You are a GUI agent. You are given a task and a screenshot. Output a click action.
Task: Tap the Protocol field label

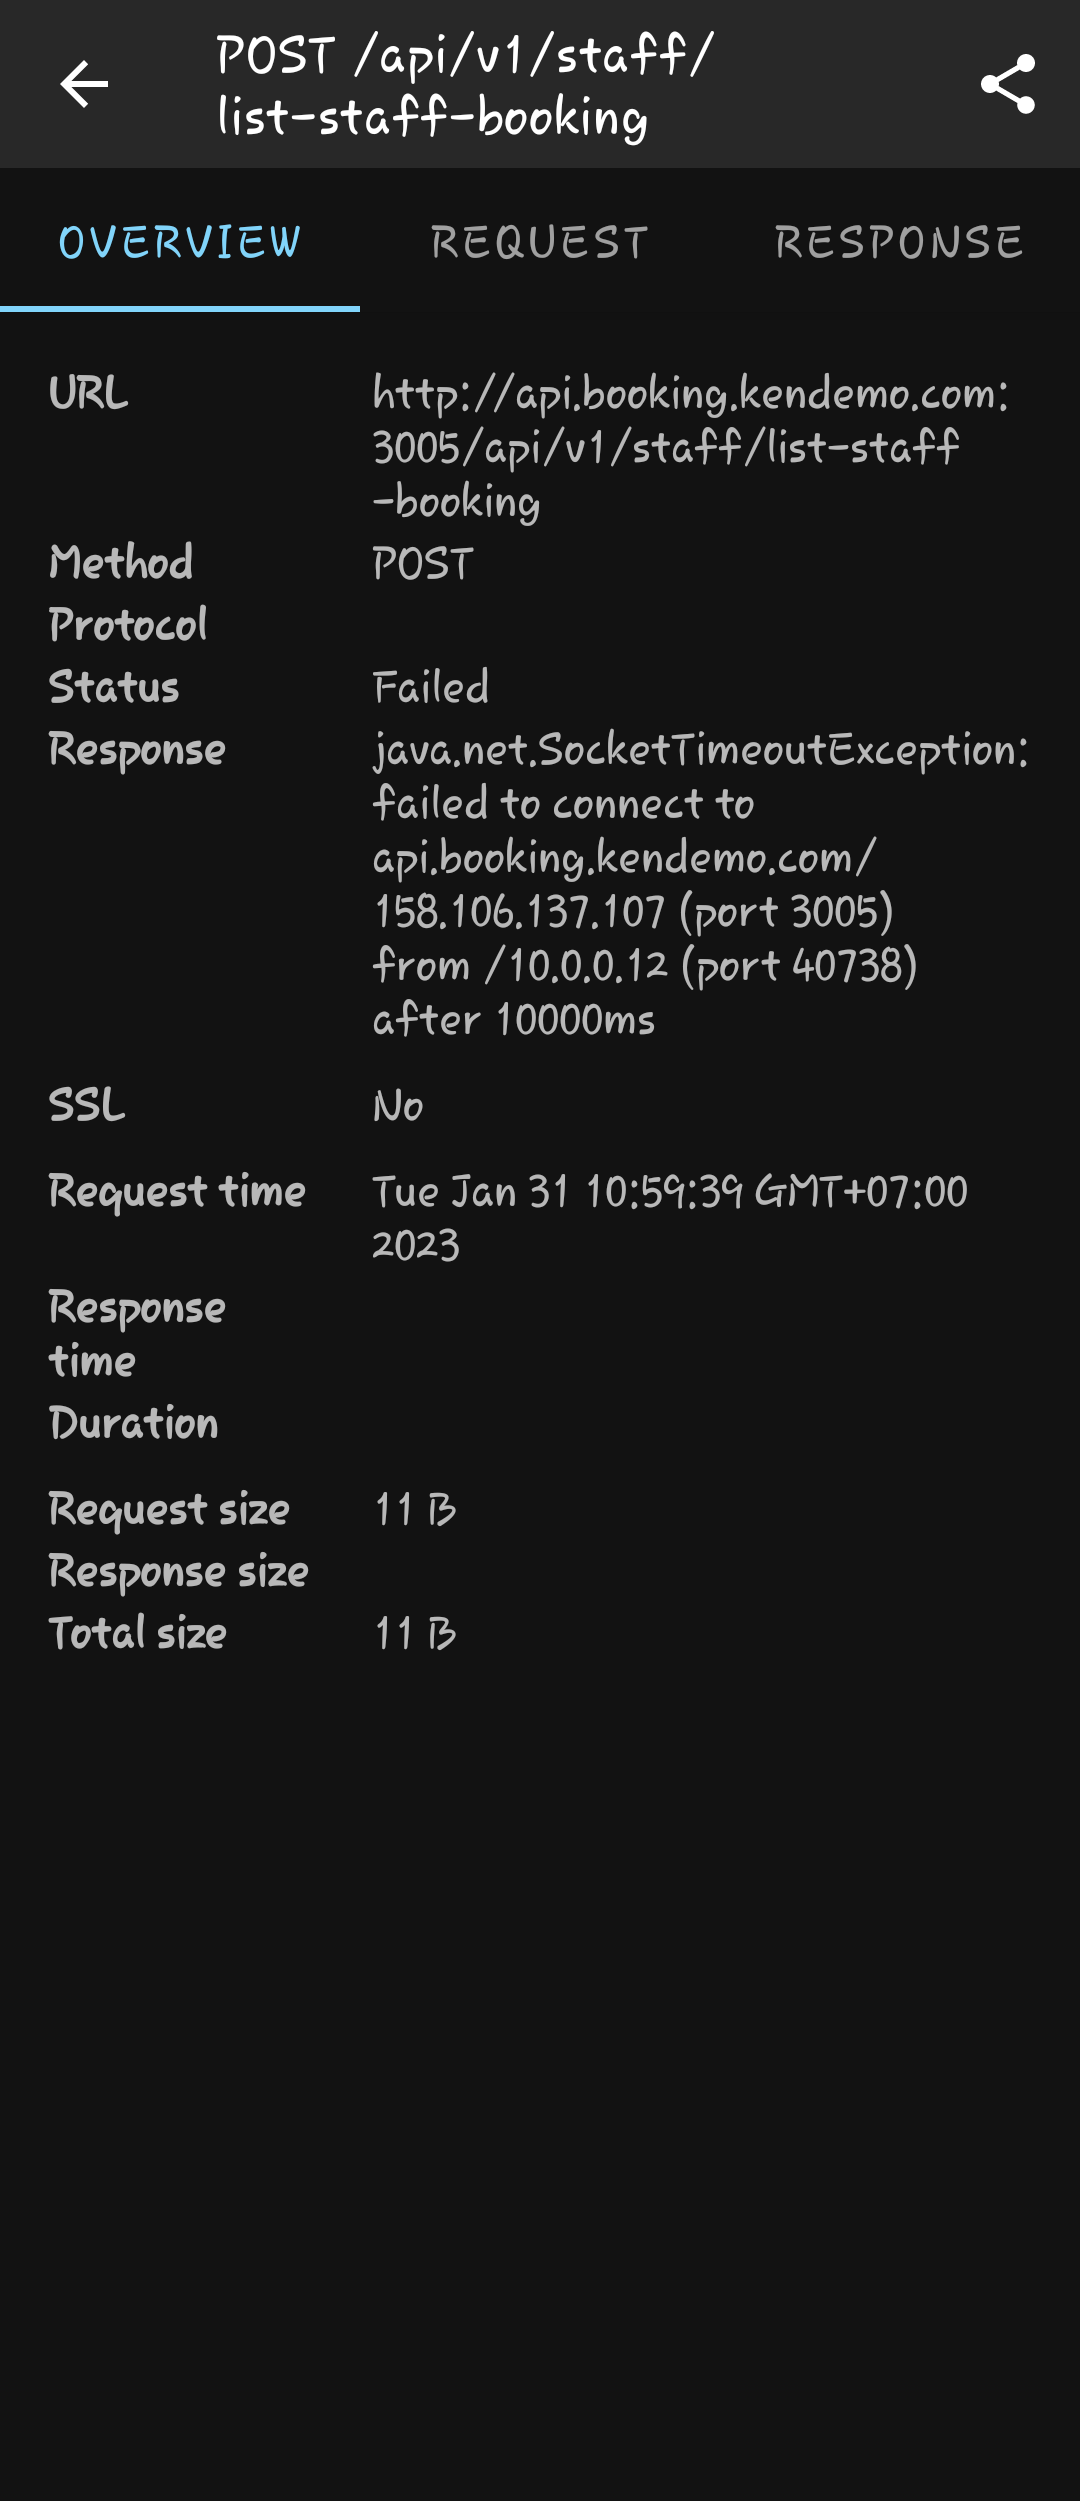[x=128, y=625]
